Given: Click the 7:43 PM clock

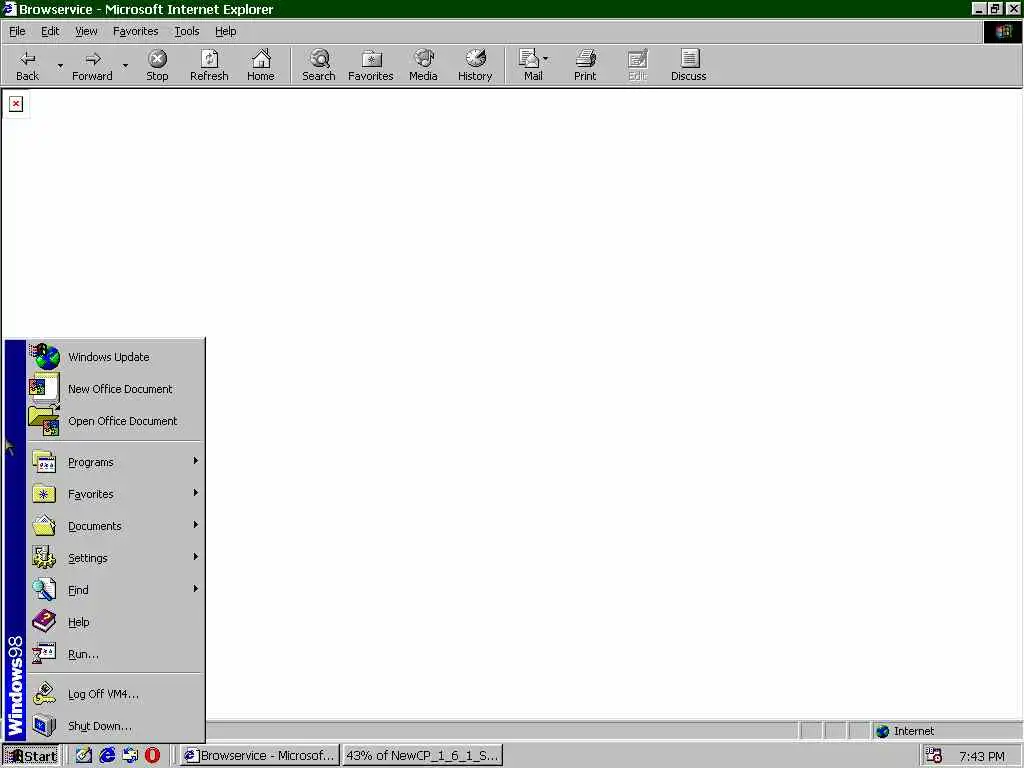Looking at the screenshot, I should tap(982, 756).
